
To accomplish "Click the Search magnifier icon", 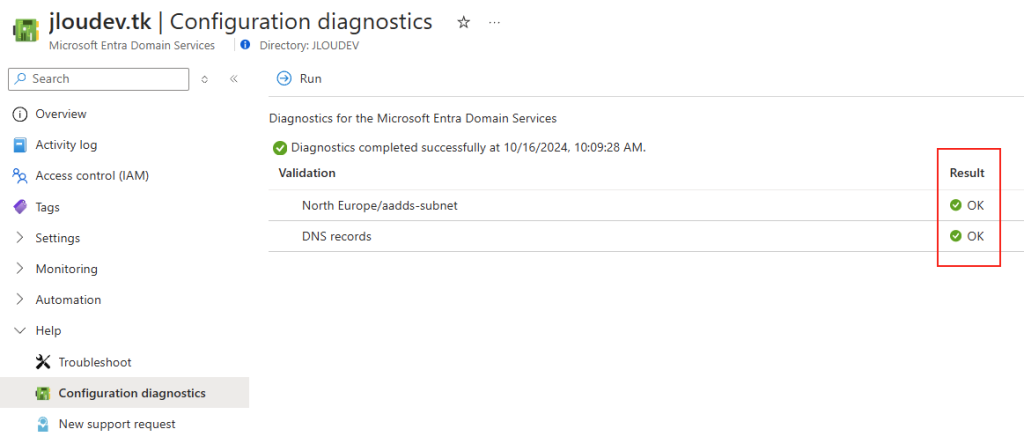I will (21, 78).
